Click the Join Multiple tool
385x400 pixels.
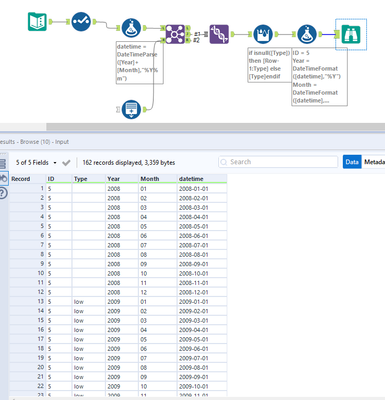point(175,34)
